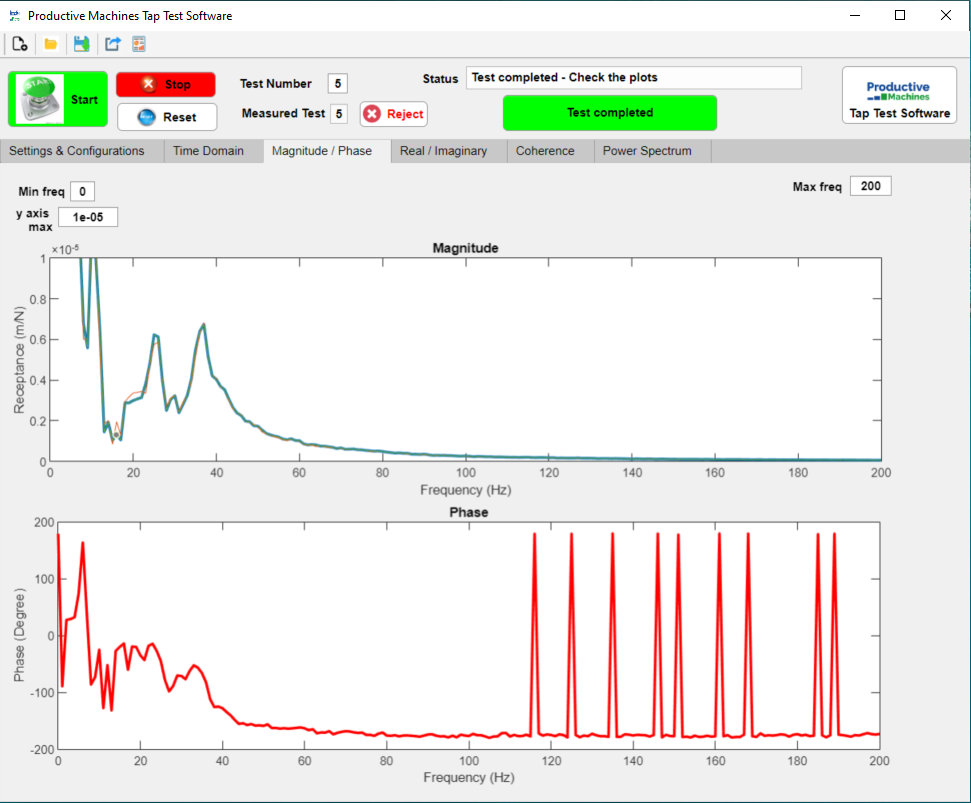
Task: Click the Productive Machines logo
Action: pos(899,95)
